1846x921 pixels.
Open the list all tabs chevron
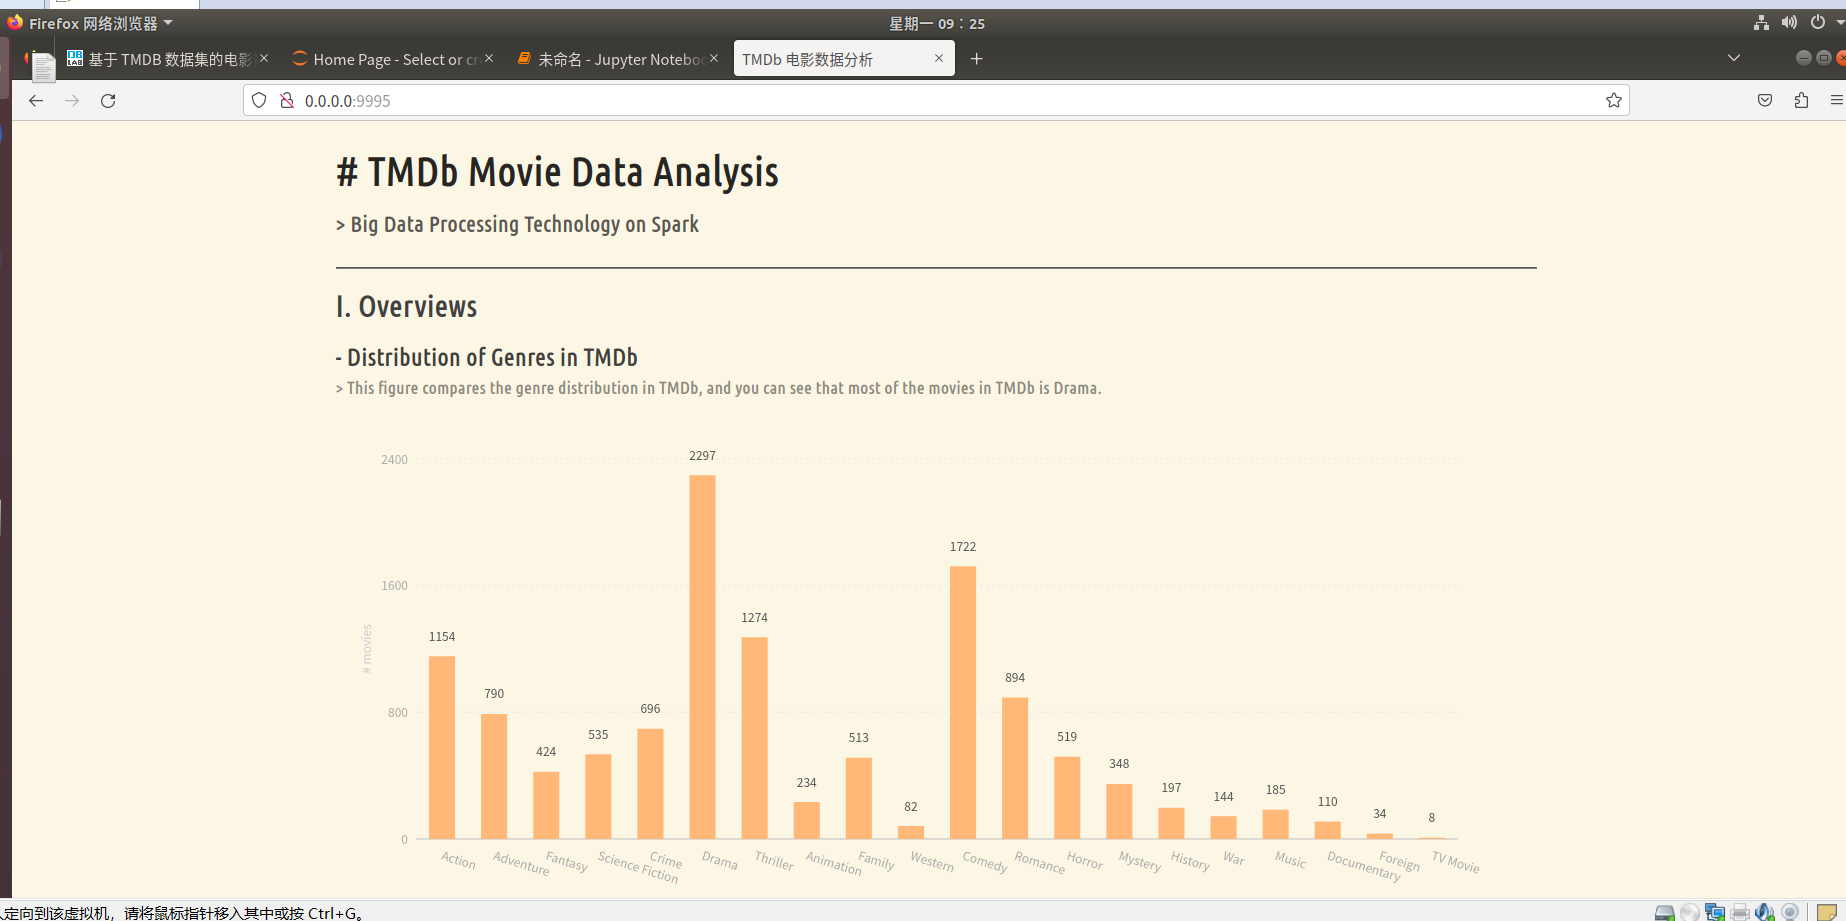(1734, 58)
